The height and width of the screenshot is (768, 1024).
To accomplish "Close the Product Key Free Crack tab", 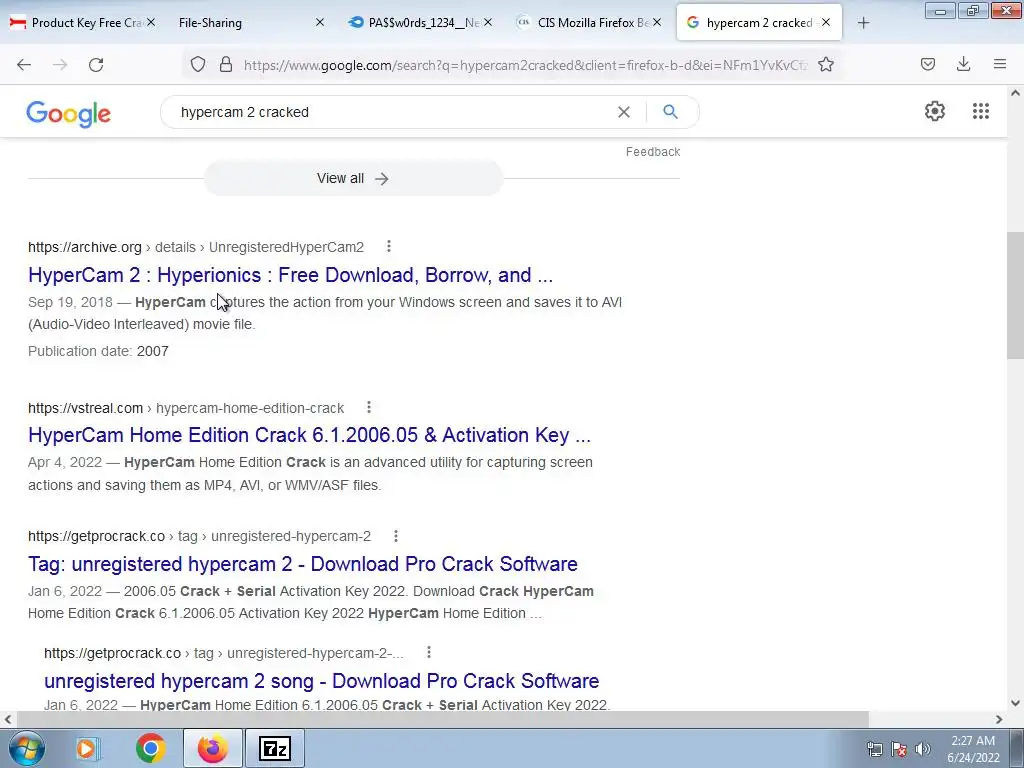I will point(151,23).
